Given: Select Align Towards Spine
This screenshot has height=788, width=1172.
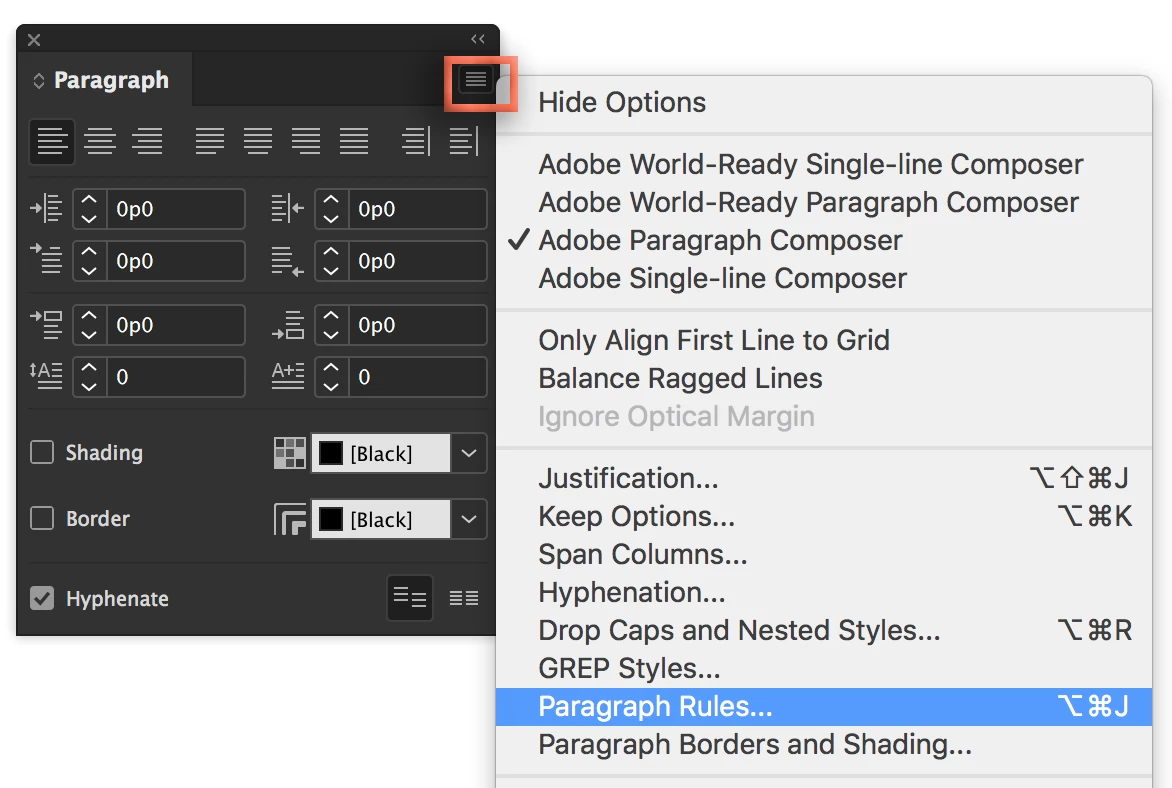Looking at the screenshot, I should tap(416, 141).
